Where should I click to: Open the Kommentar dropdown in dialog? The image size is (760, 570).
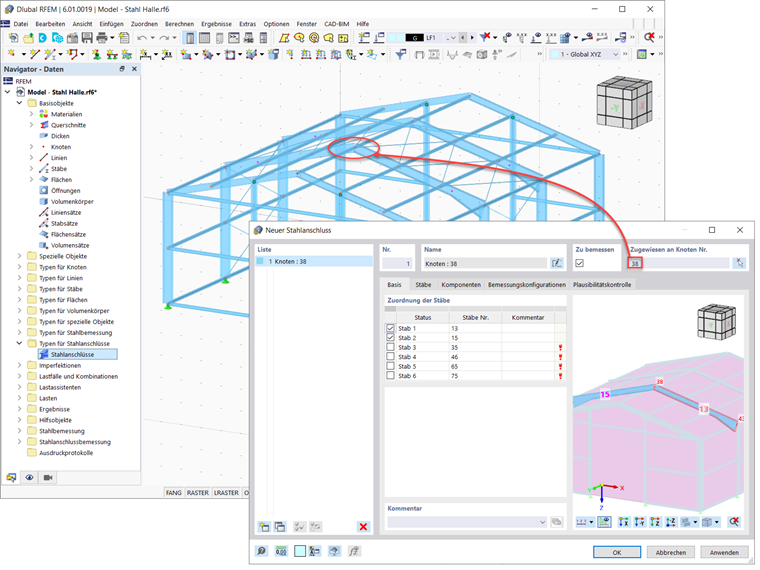[542, 522]
